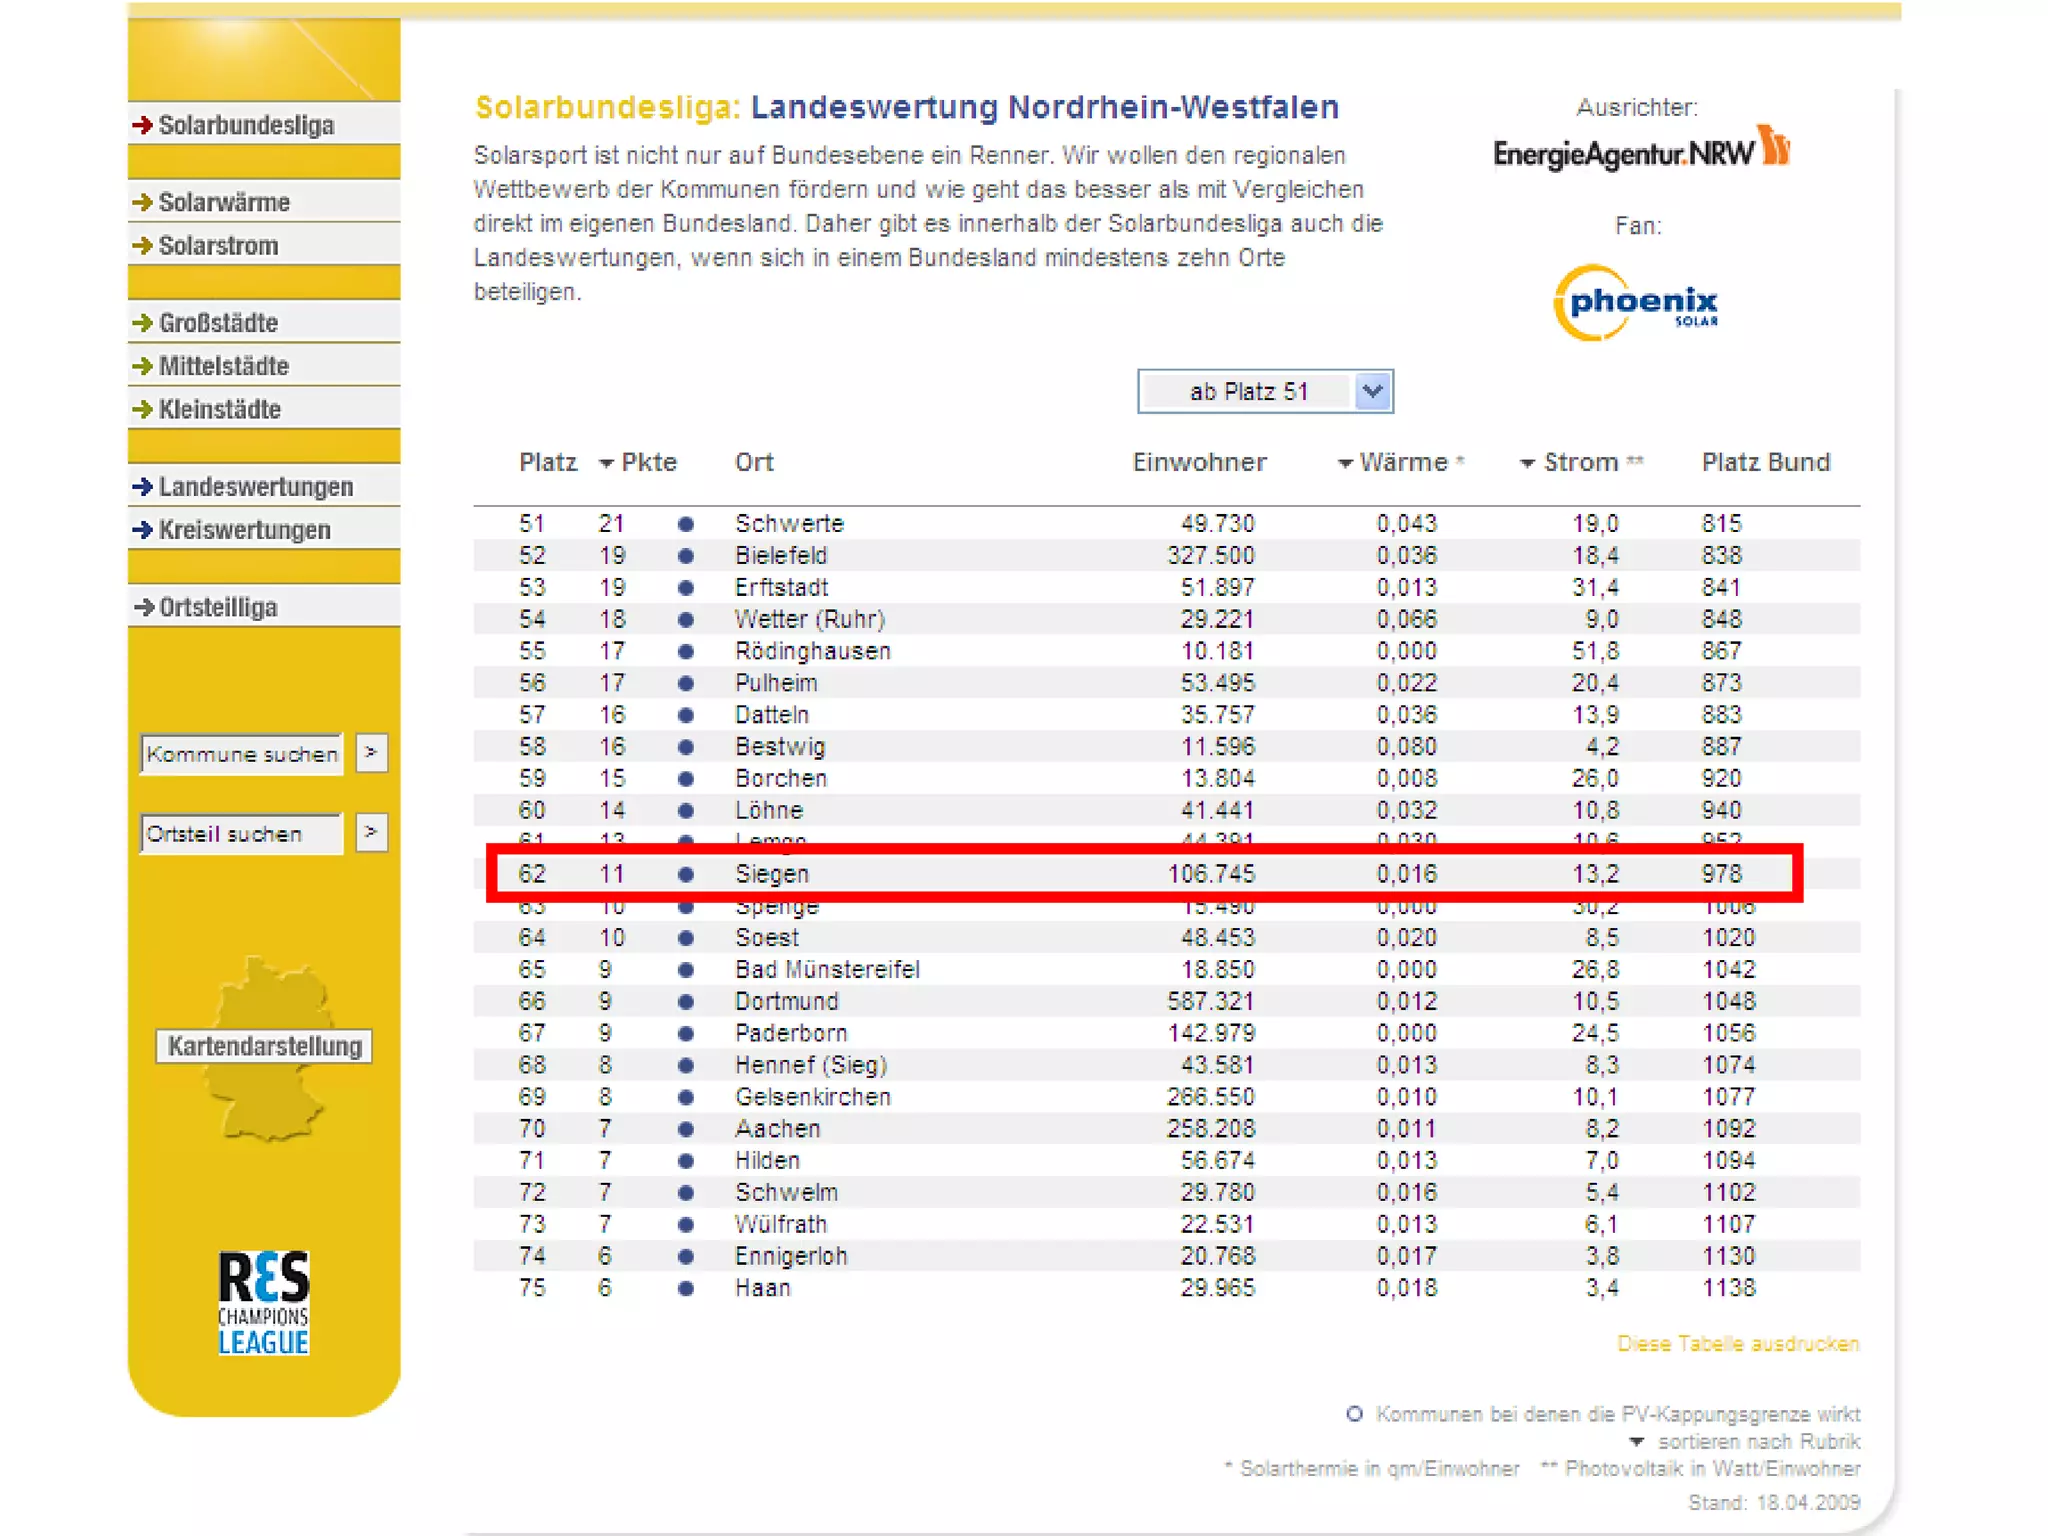Click the EnergieAgentur.NRW logo

coord(1640,152)
